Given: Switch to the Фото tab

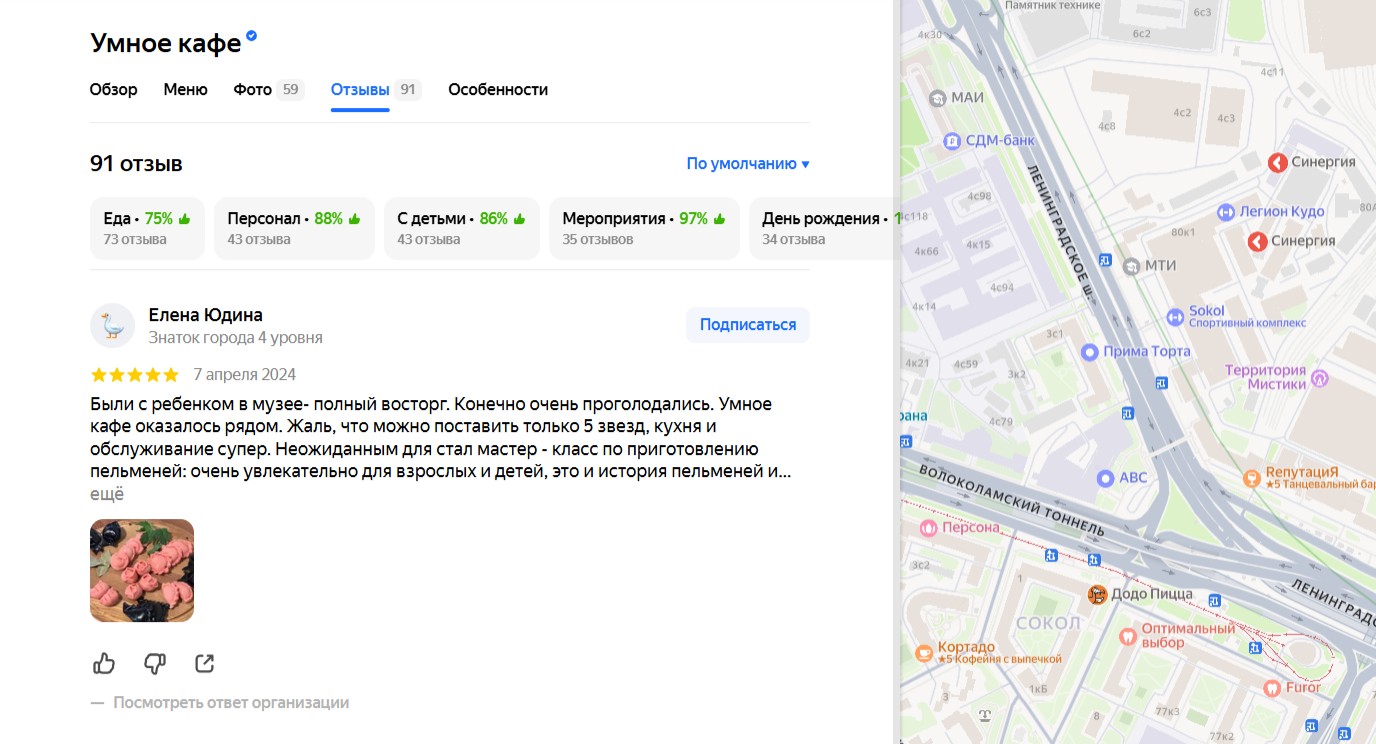Looking at the screenshot, I should pos(253,90).
